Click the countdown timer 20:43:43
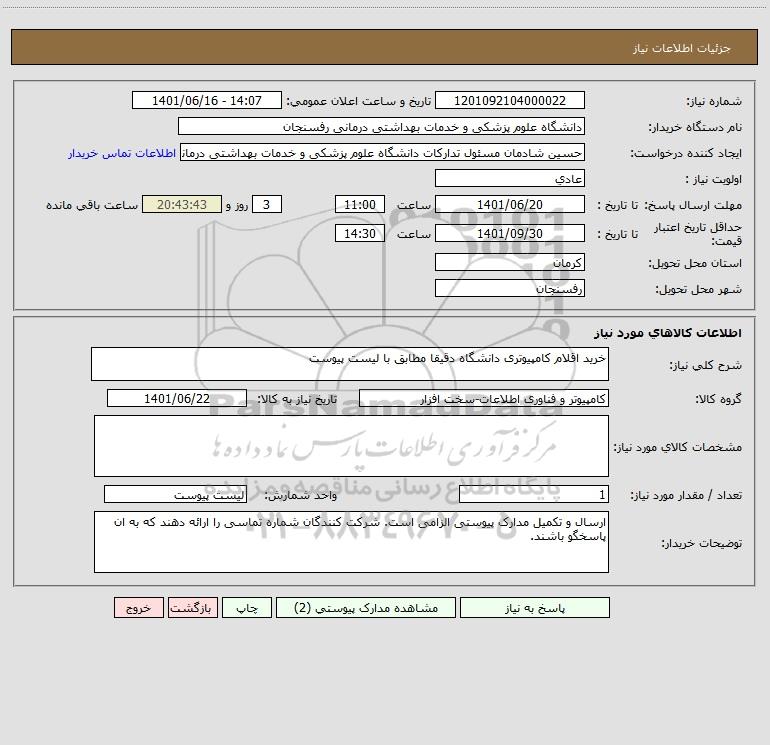Image resolution: width=770 pixels, height=745 pixels. click(182, 204)
